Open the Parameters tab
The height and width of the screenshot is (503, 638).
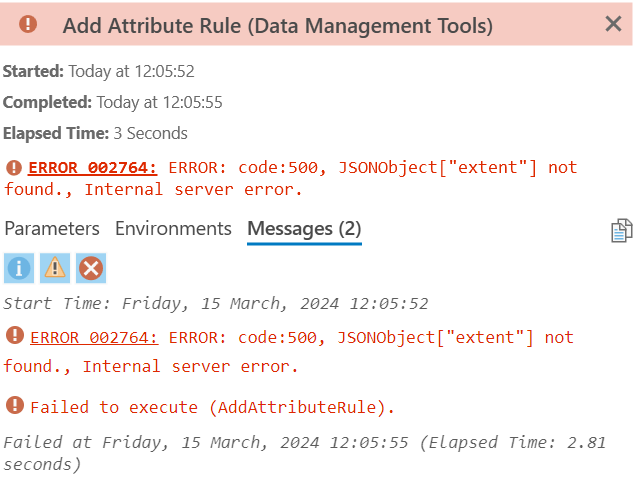pyautogui.click(x=52, y=229)
